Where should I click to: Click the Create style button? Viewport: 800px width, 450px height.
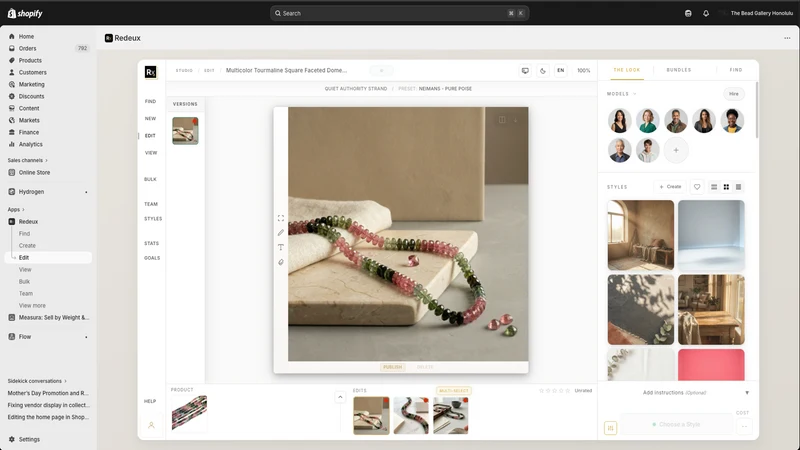coord(670,187)
